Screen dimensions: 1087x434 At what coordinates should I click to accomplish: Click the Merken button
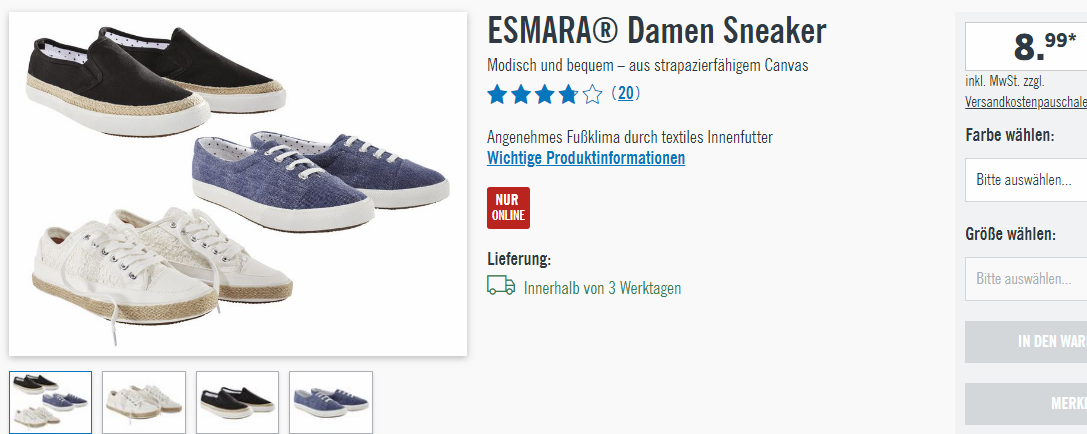(x=1026, y=403)
